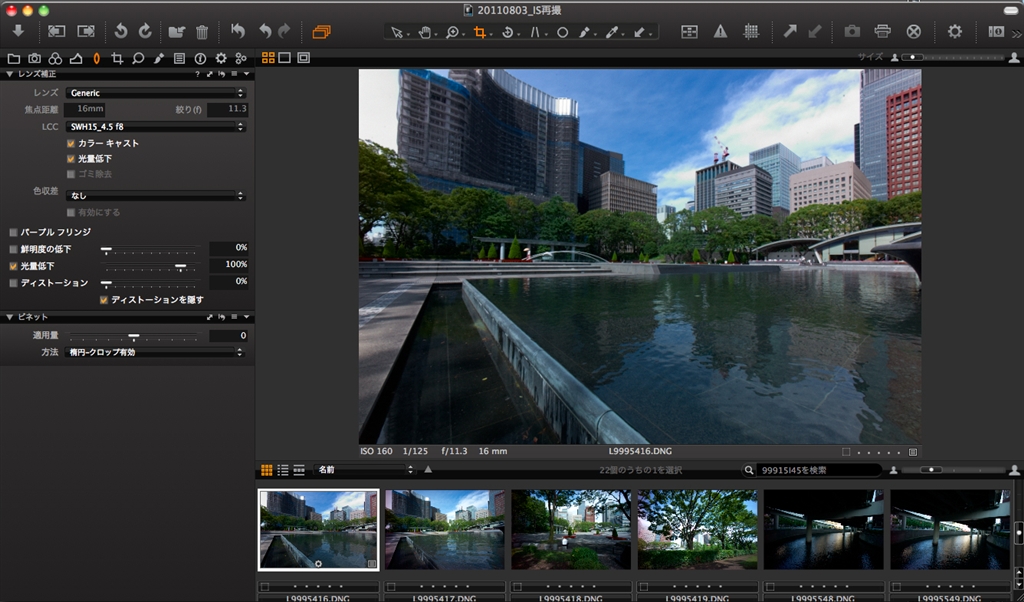Uncheck the カラー キャスト checkbox

click(x=71, y=143)
